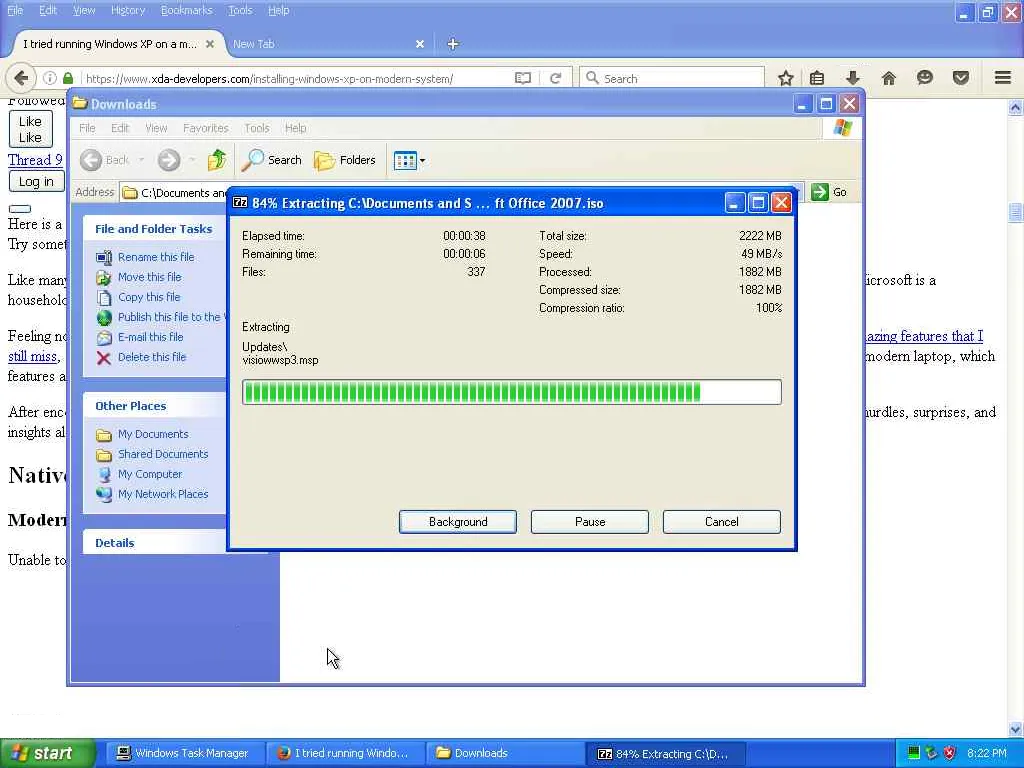The image size is (1024, 768).
Task: Open View menu in Downloads window
Action: [x=156, y=128]
